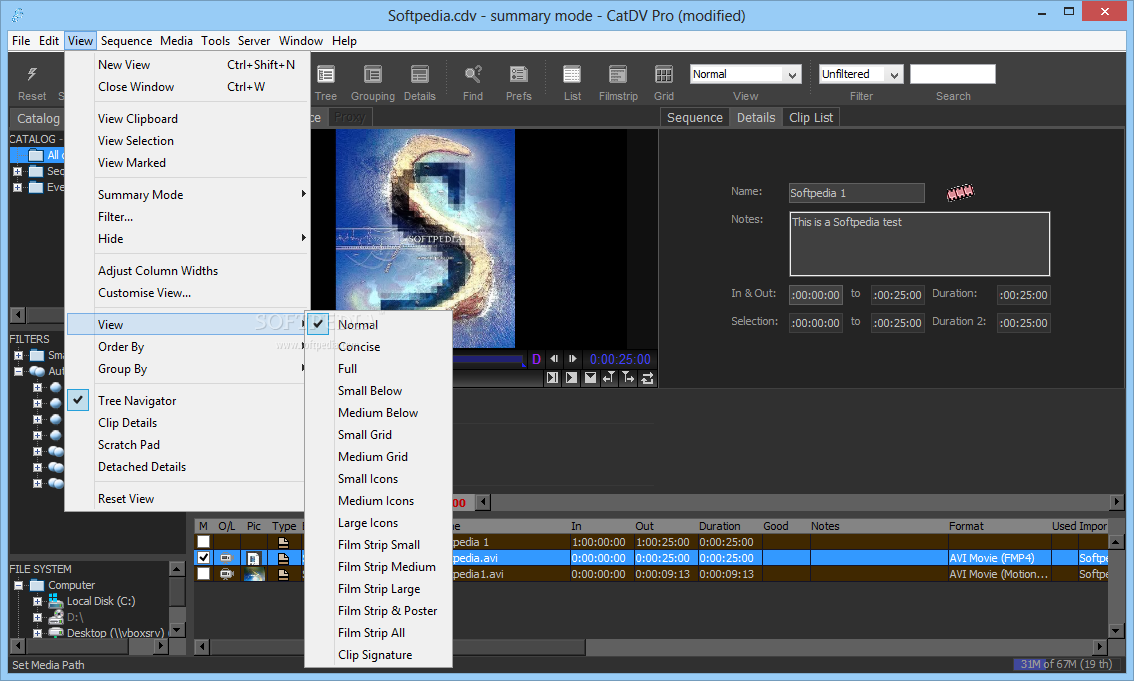Click the Details toolbar icon
This screenshot has width=1134, height=681.
click(419, 74)
